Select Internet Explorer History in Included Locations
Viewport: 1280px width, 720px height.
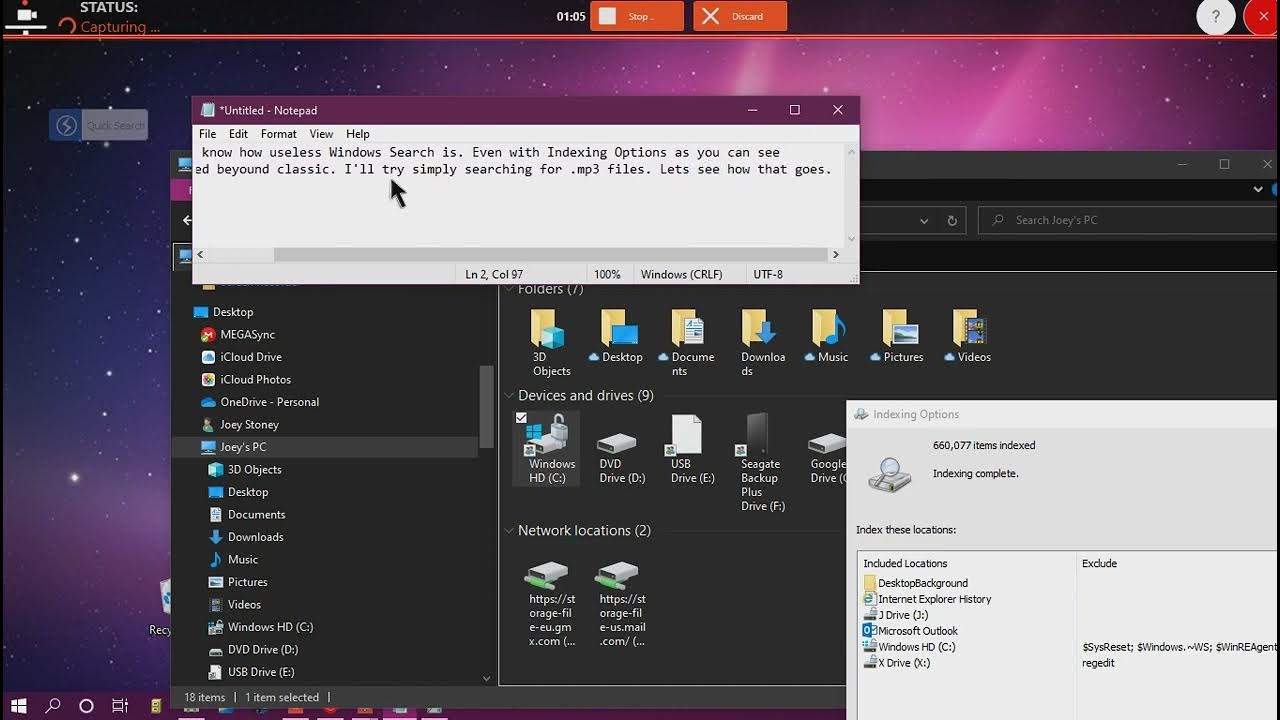pos(927,599)
